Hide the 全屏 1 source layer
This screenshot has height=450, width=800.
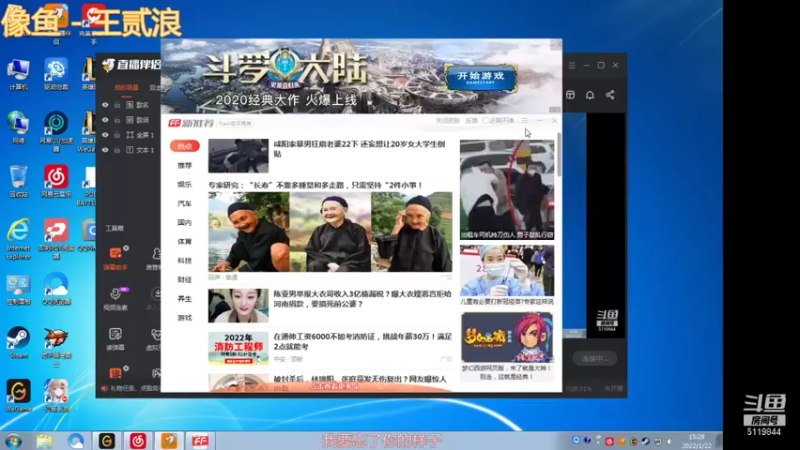click(x=105, y=135)
